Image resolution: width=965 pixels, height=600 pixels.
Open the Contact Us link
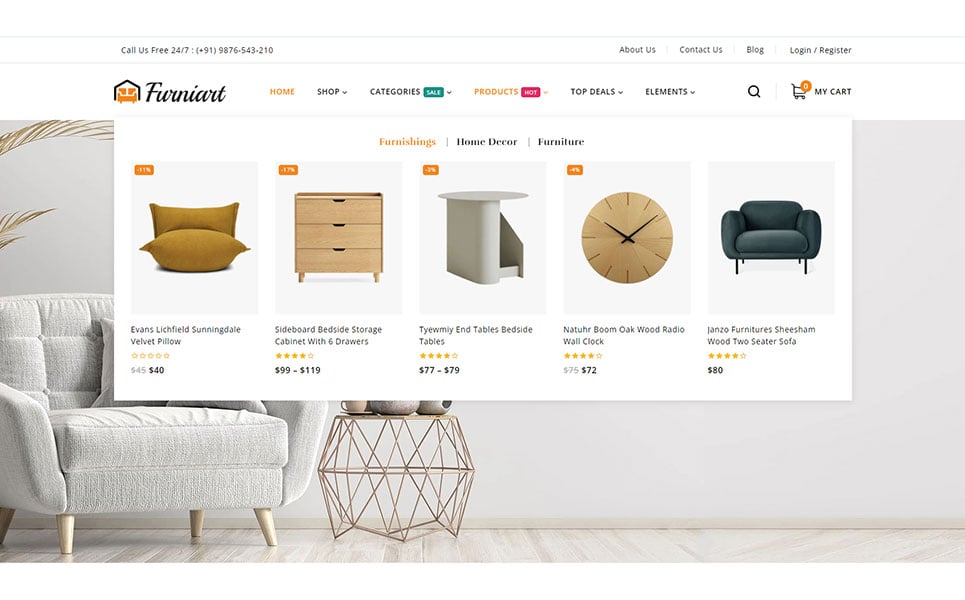point(701,50)
